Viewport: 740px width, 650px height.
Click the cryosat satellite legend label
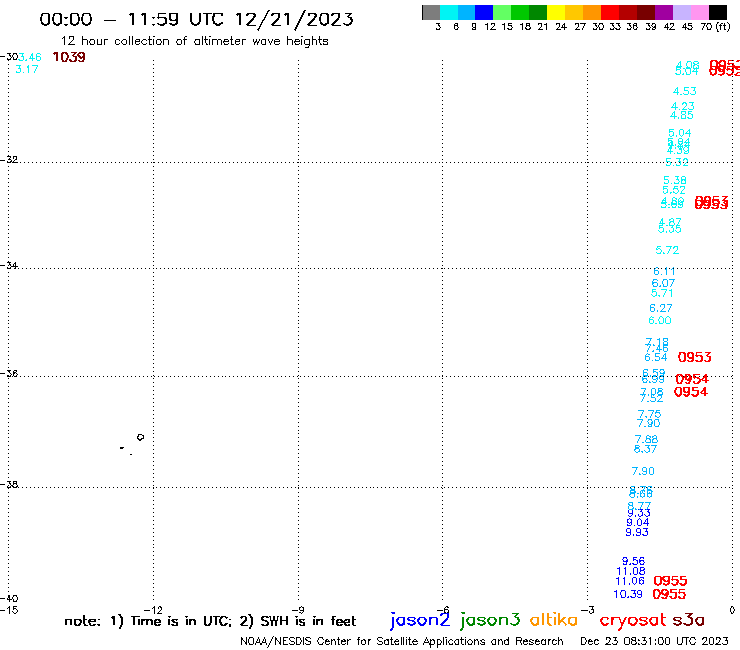click(632, 620)
